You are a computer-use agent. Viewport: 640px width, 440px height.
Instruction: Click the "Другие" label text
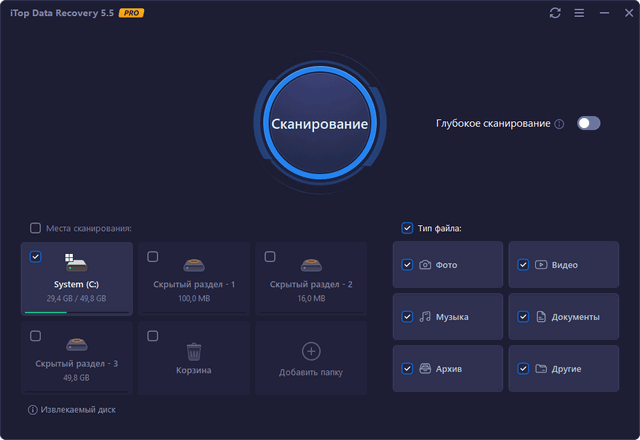click(x=566, y=369)
